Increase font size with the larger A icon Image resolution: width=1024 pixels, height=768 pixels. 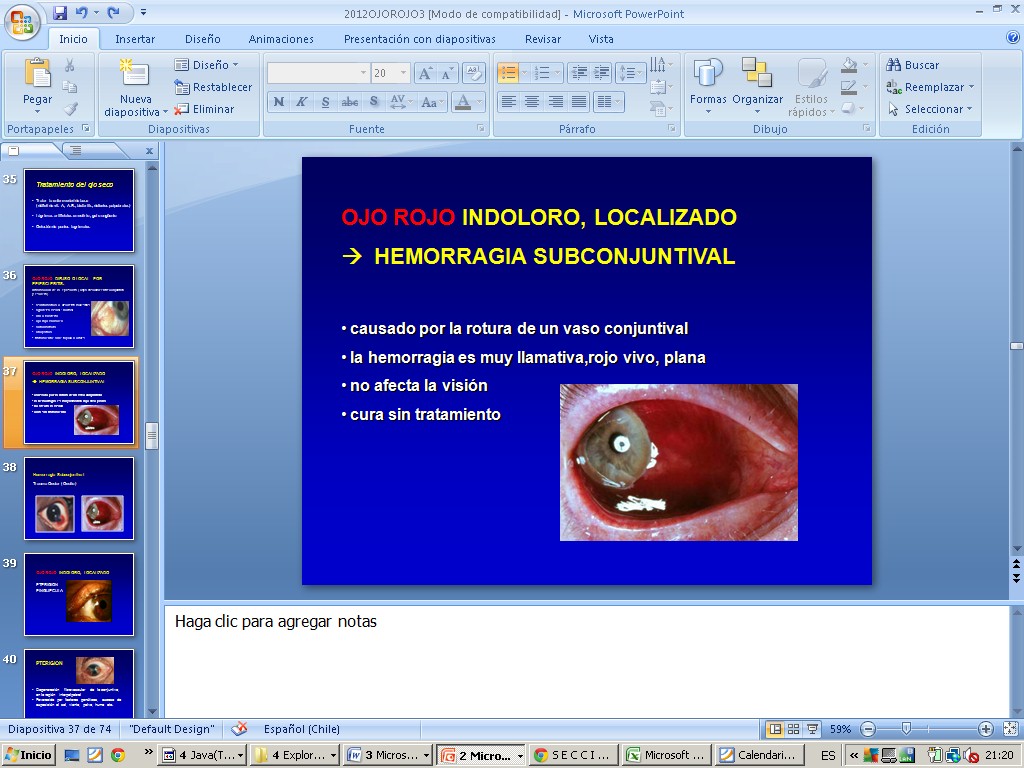click(425, 73)
